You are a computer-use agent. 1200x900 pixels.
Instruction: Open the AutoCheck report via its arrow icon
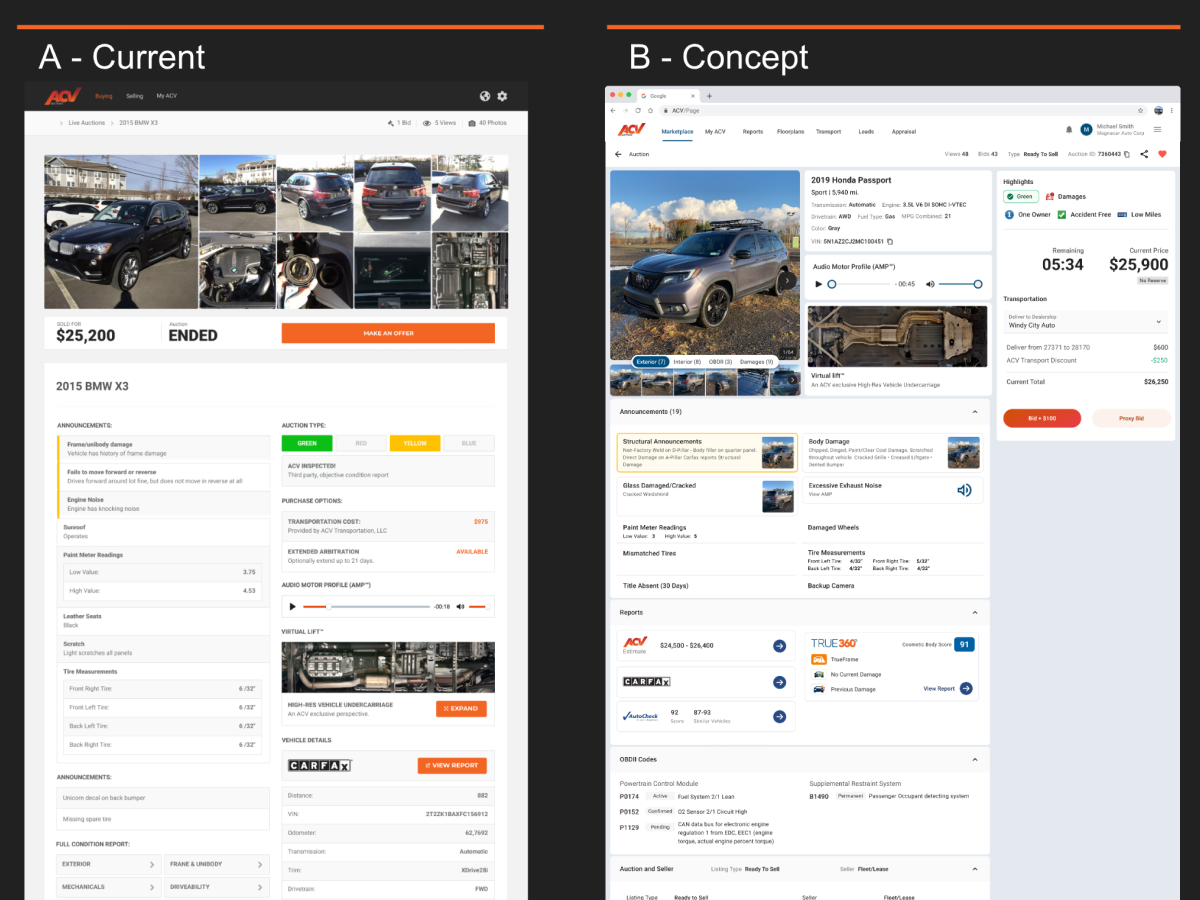tap(779, 716)
